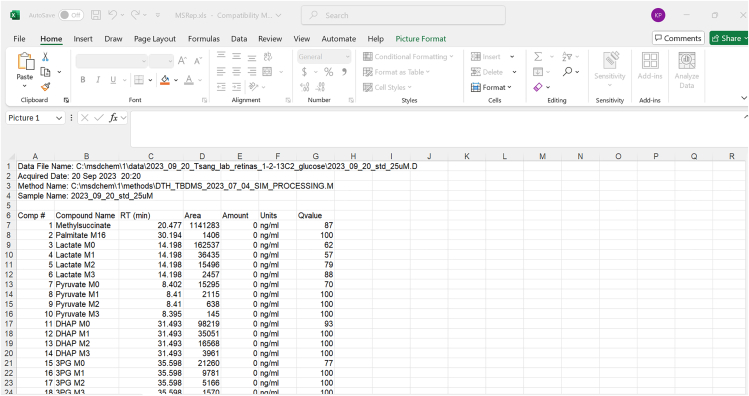
Task: Click the Fill Color paint bucket swatch
Action: (x=165, y=80)
